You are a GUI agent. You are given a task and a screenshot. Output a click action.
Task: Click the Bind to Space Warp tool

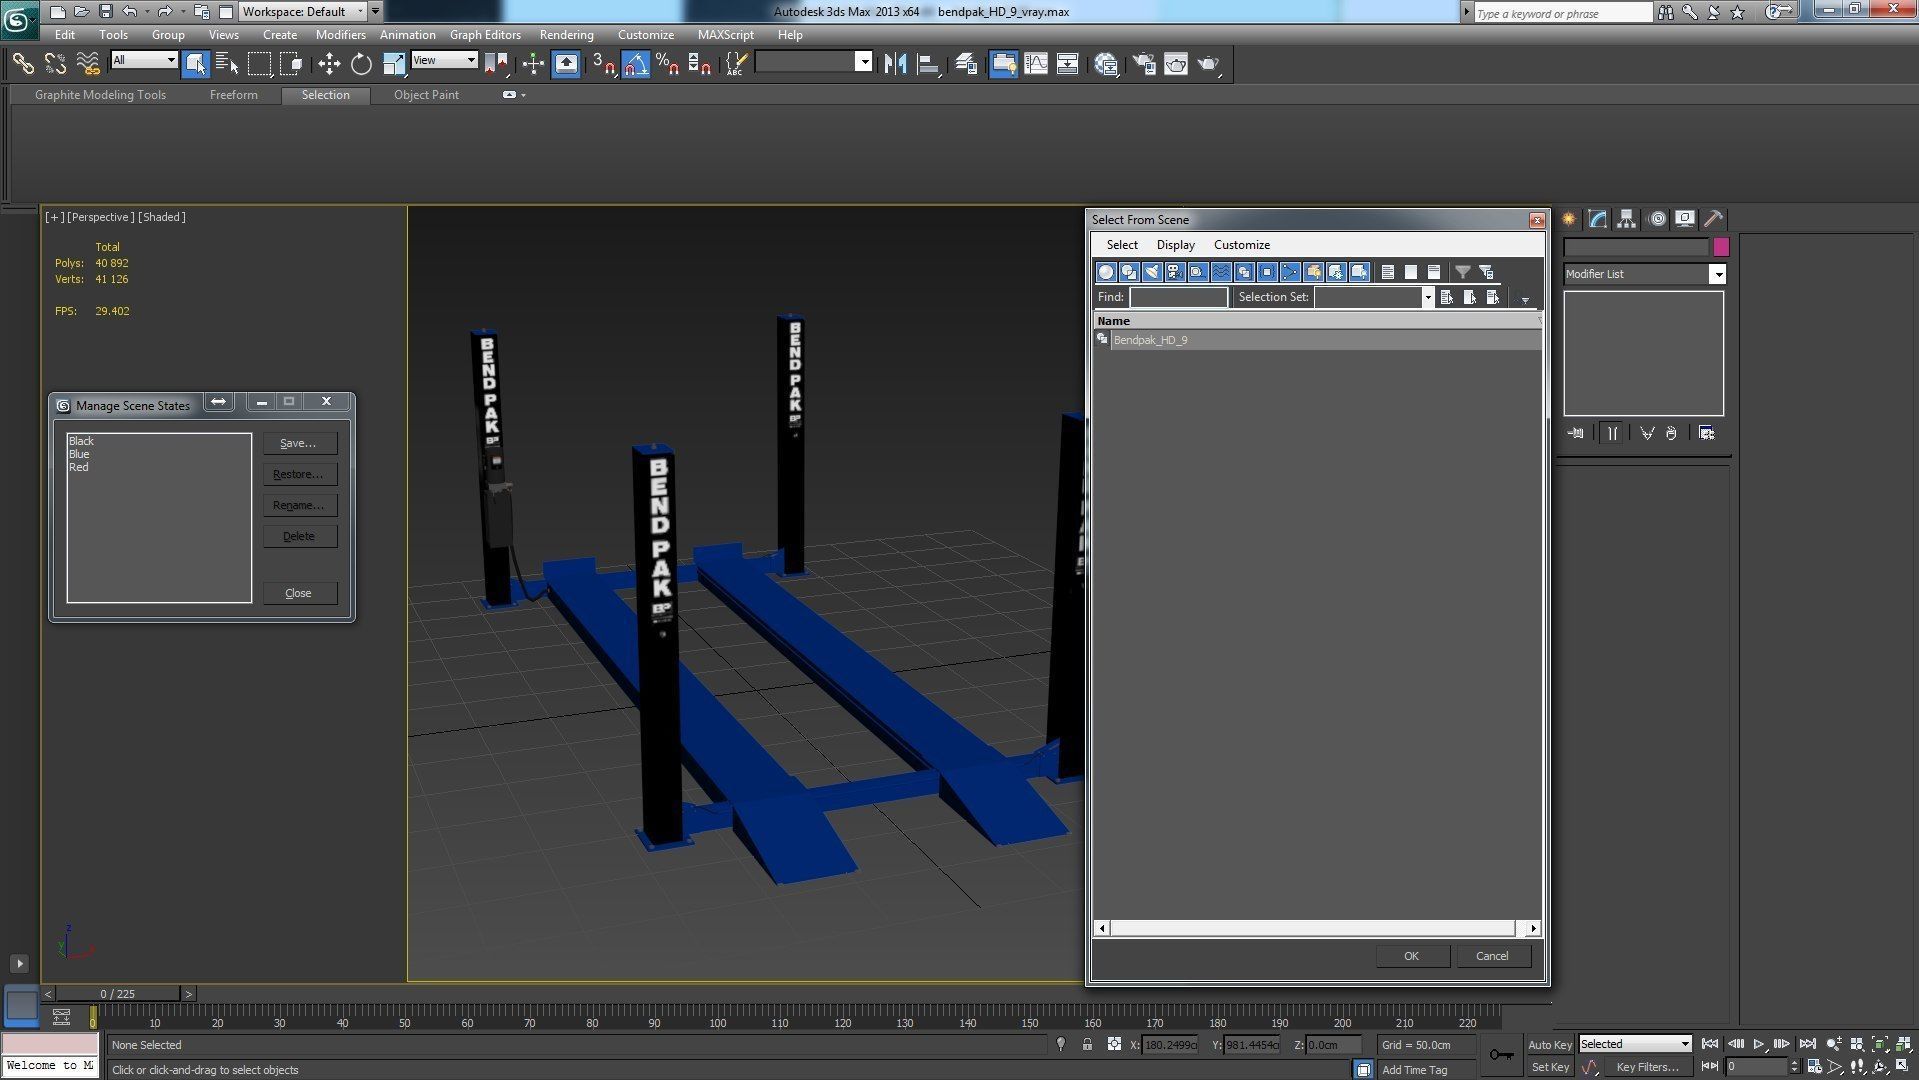click(88, 64)
